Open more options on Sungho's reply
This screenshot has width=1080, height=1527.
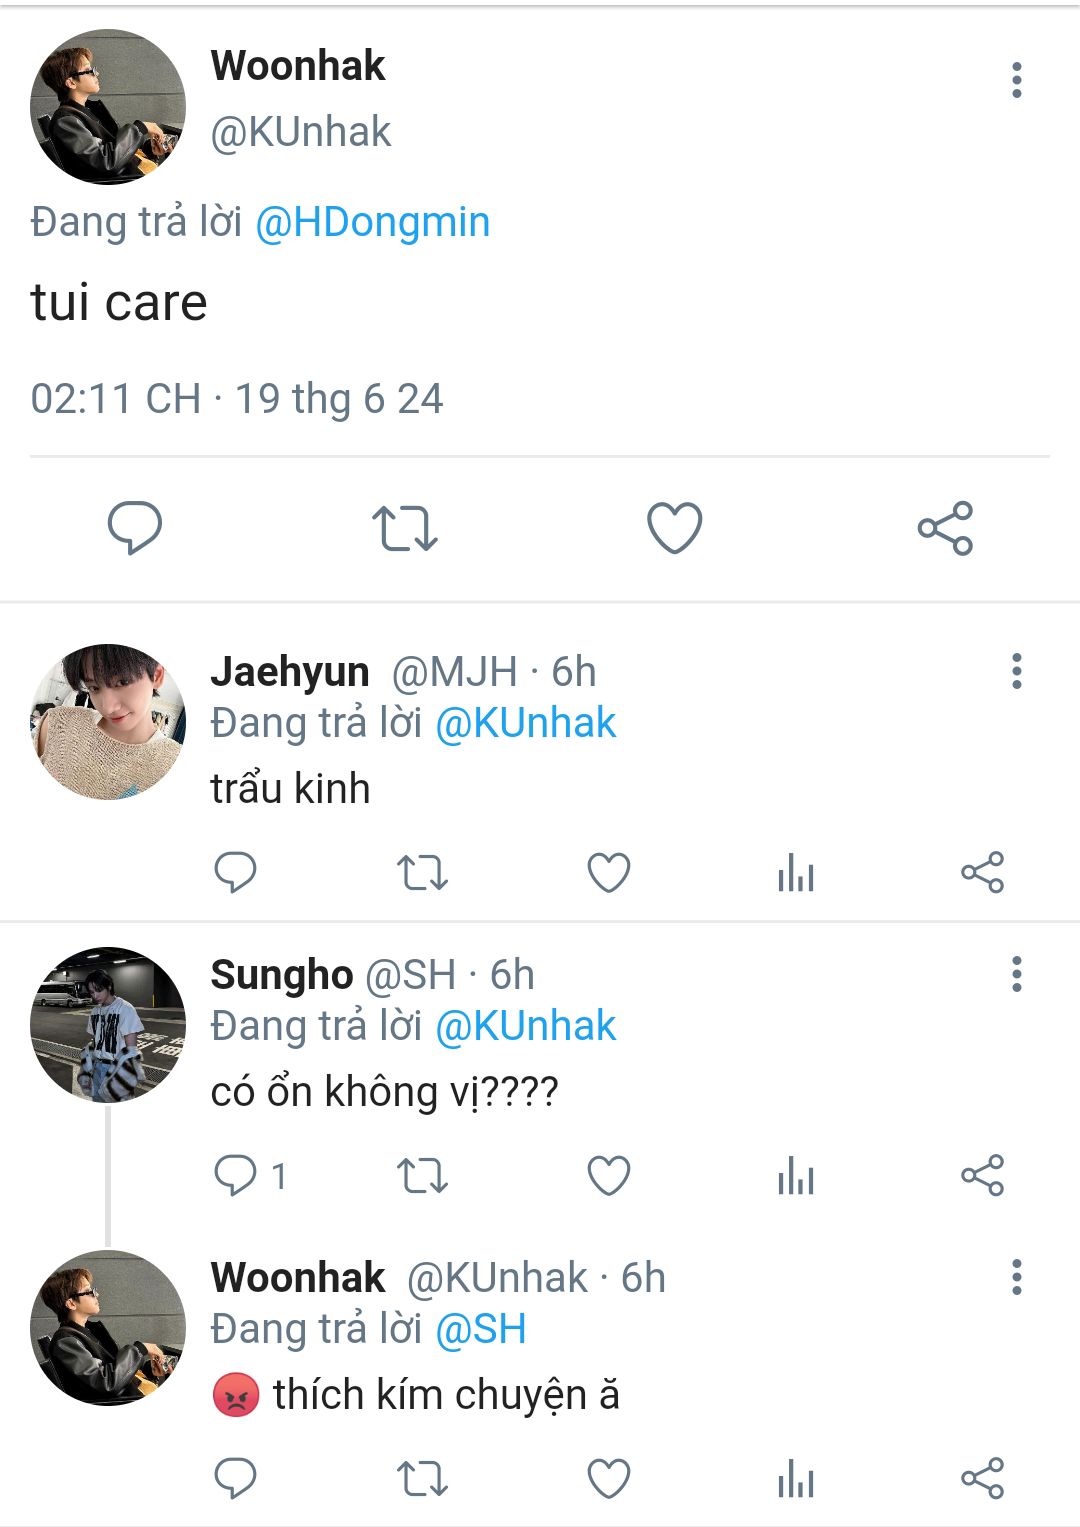(1017, 974)
